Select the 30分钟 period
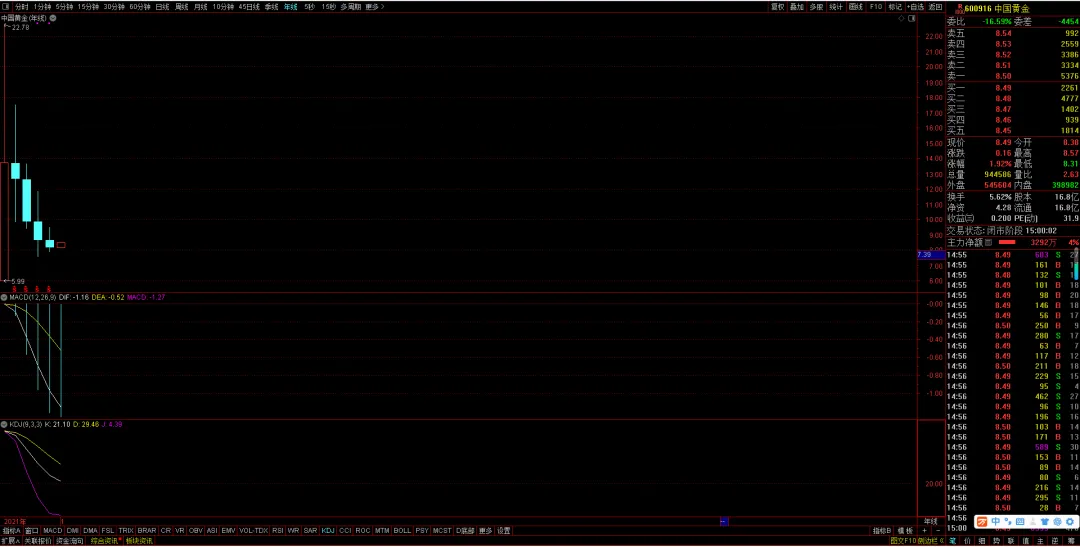Screen dimensions: 1080x547 [114, 6]
